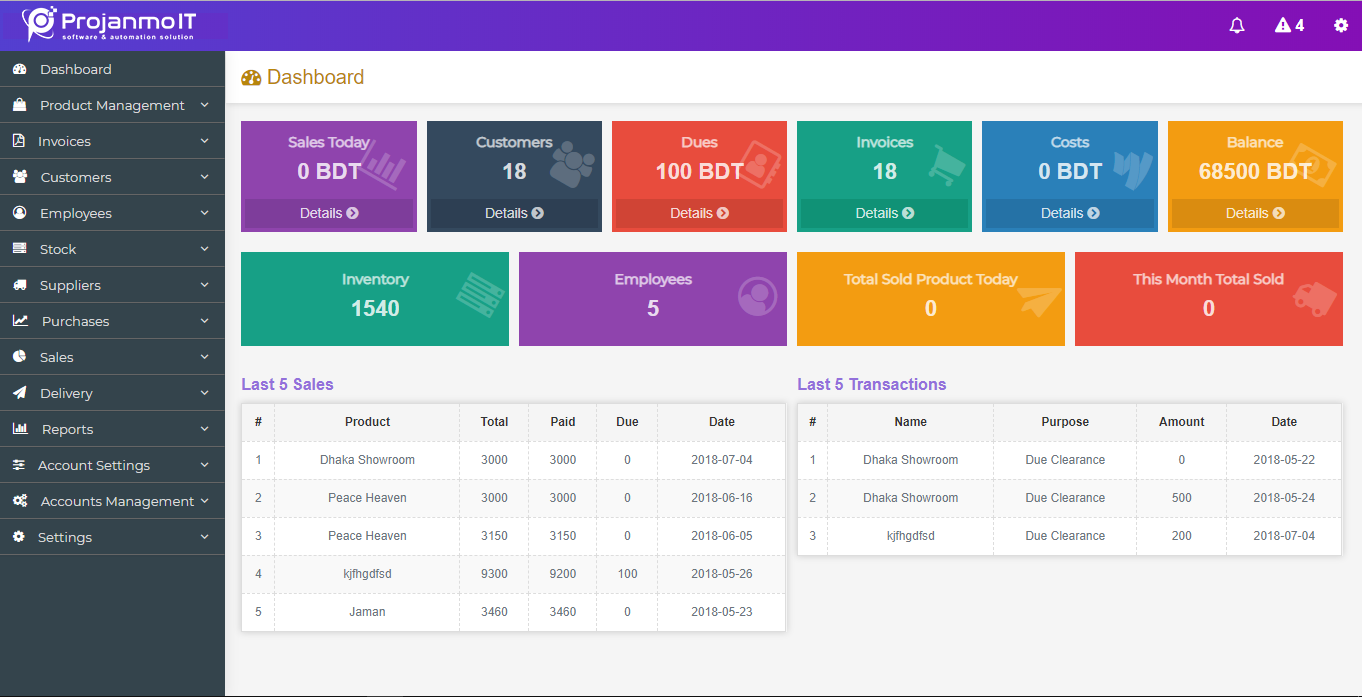Screen dimensions: 1362x697
Task: Open the Customers people icon
Action: point(21,177)
